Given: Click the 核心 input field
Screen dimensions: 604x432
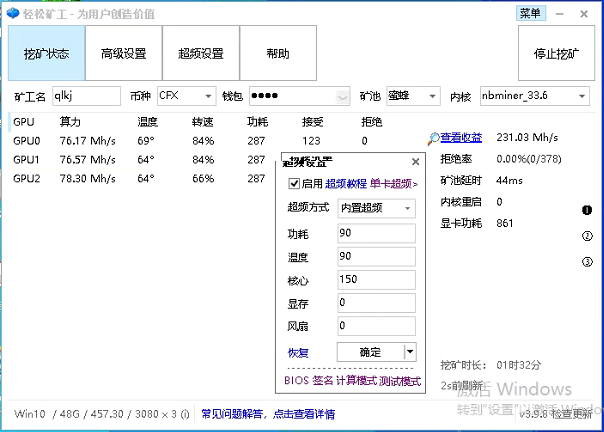Looking at the screenshot, I should [375, 279].
